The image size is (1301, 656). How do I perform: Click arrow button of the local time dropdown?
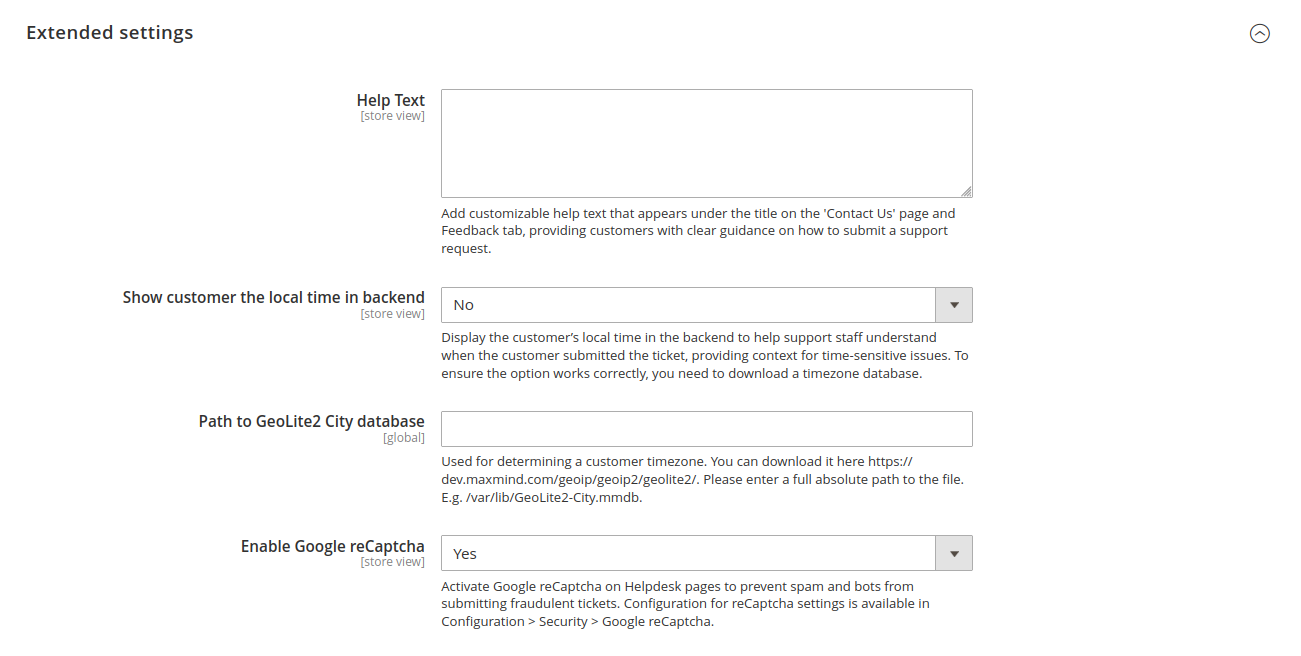(954, 305)
